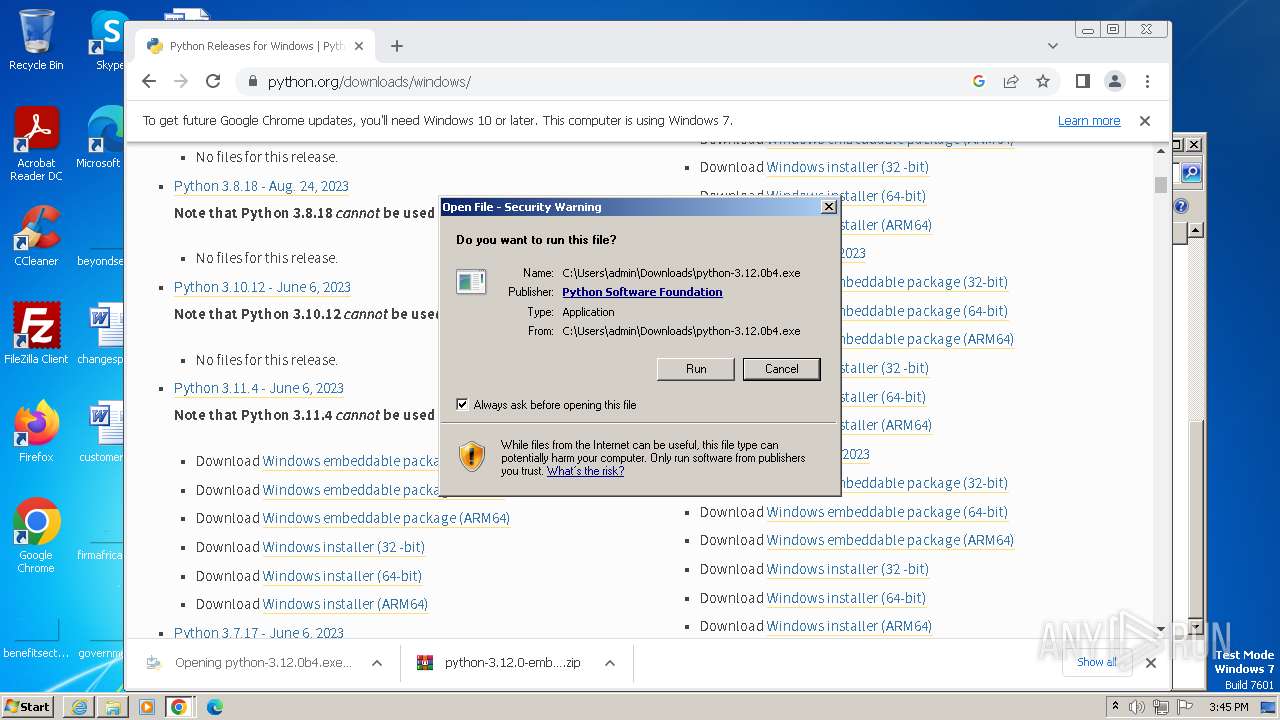Click the page scrollbar up arrow
Screen dimensions: 1280x720
point(1161,151)
